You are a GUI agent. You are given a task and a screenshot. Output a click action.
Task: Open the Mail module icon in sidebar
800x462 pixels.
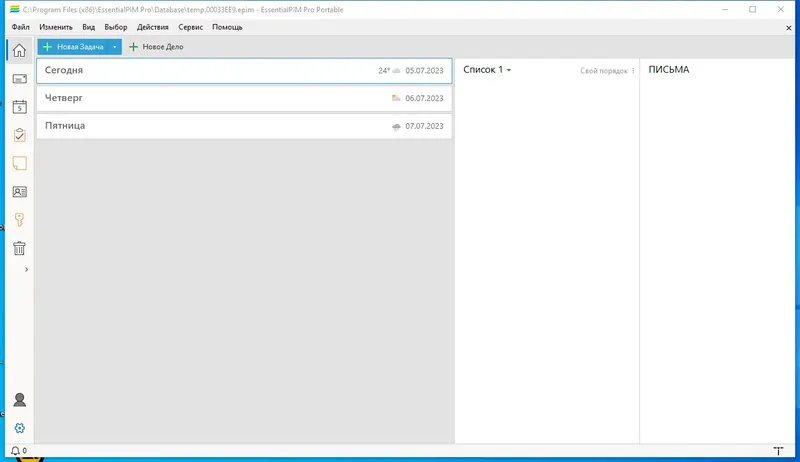19,79
